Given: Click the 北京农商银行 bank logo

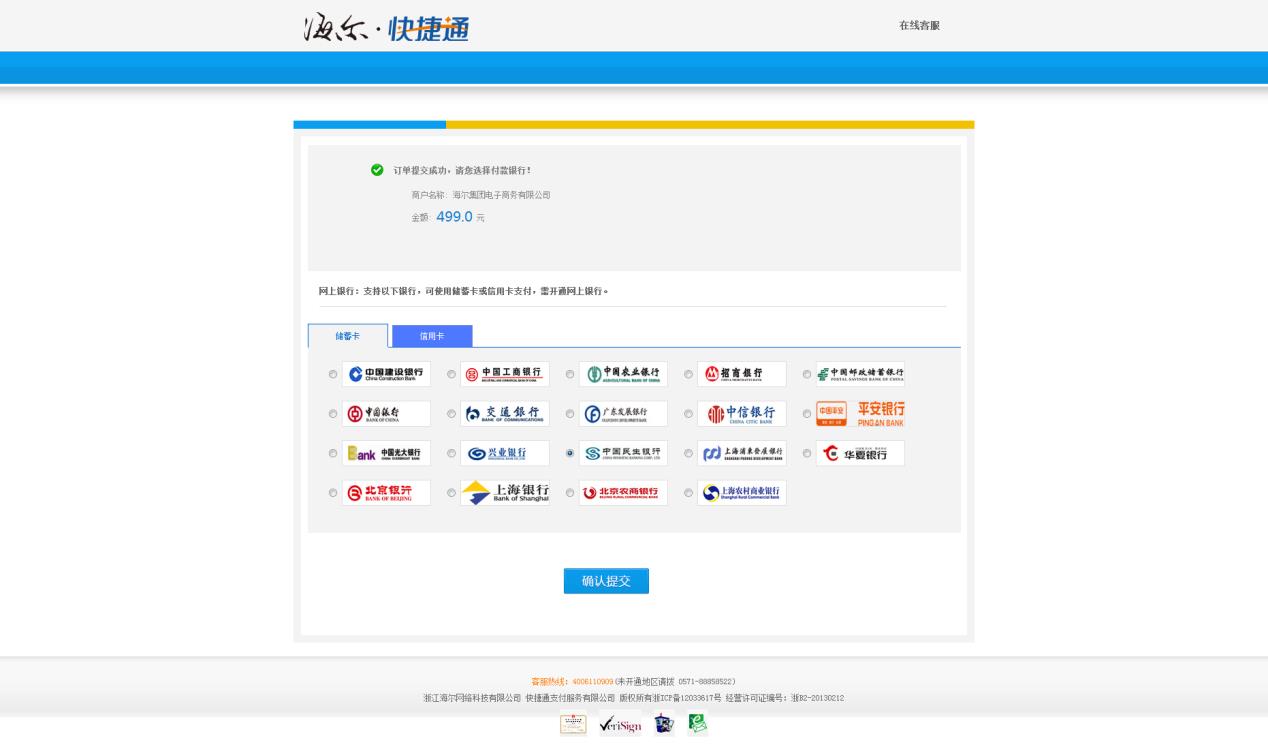Looking at the screenshot, I should point(623,493).
